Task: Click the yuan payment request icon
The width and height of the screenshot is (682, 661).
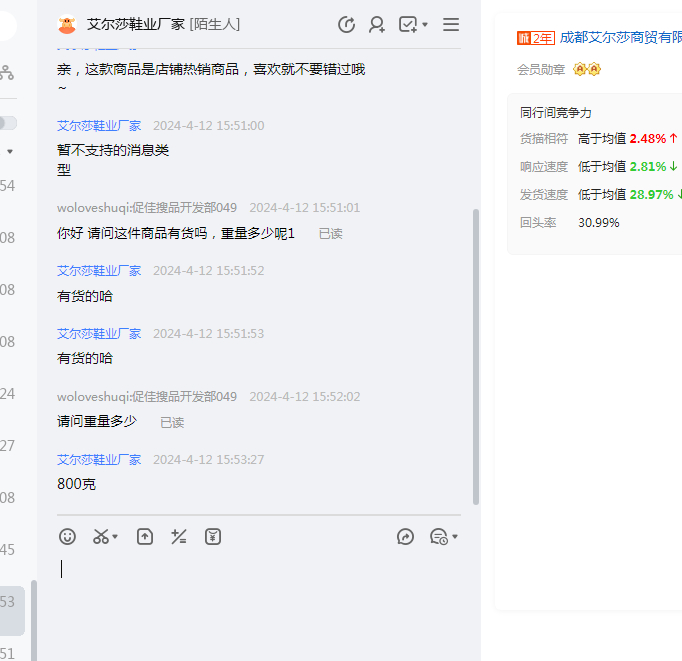Action: pyautogui.click(x=213, y=537)
